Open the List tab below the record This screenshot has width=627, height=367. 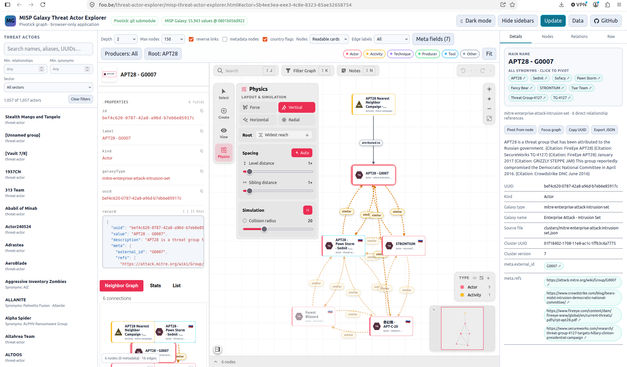click(176, 285)
